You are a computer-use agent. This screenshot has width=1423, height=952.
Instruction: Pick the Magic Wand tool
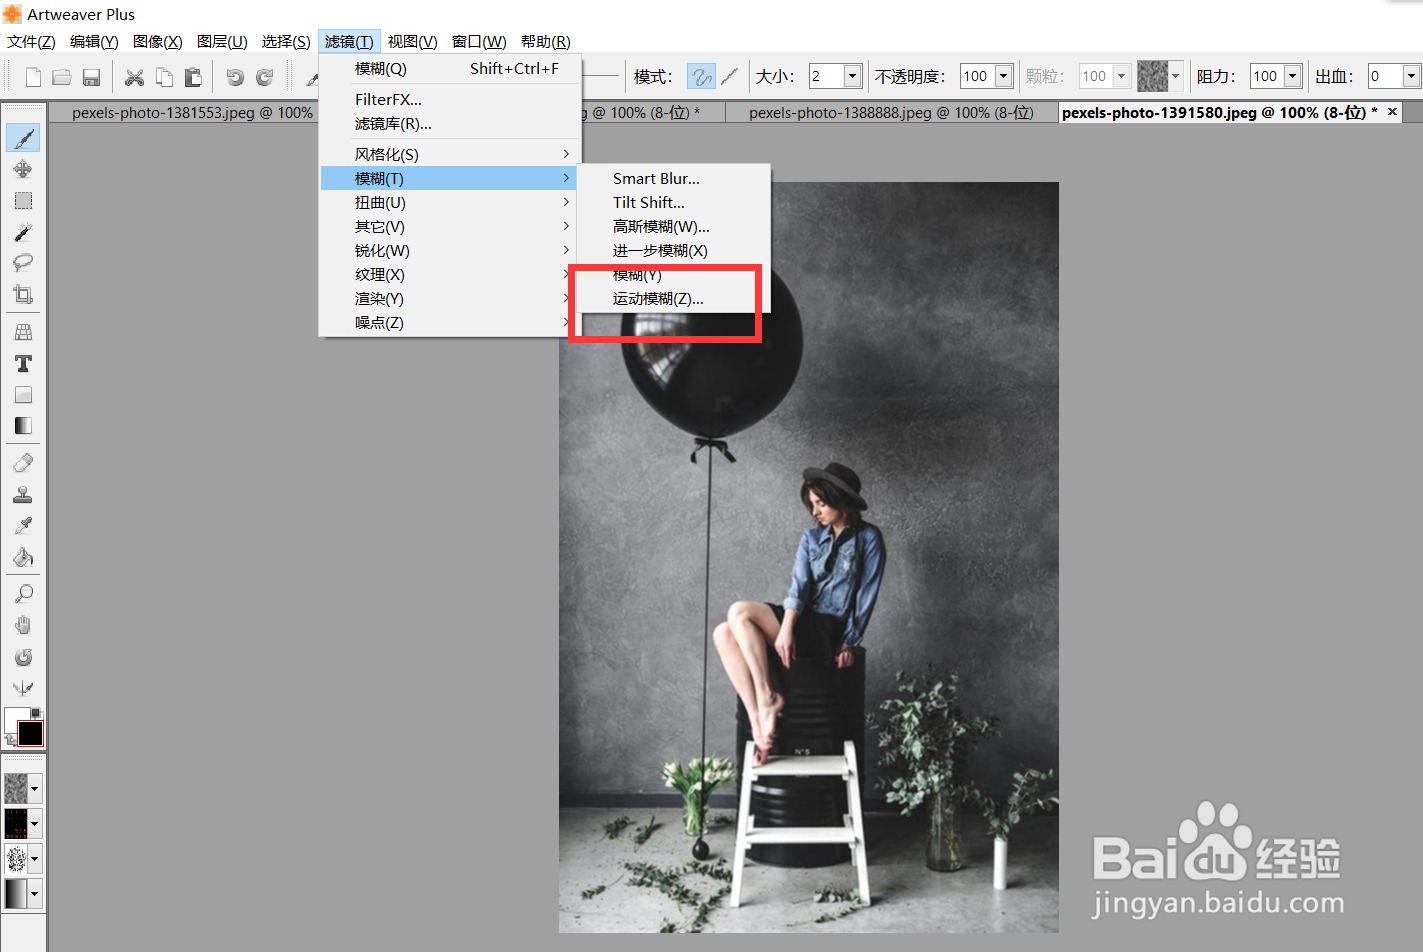pyautogui.click(x=23, y=232)
